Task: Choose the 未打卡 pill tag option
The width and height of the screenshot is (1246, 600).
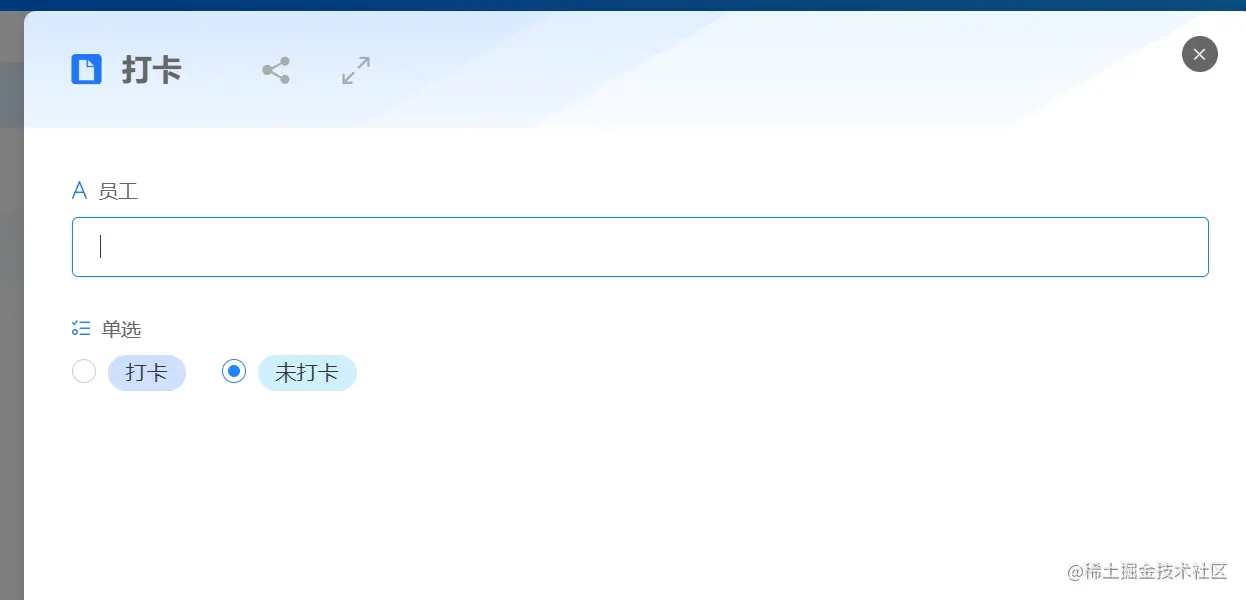Action: point(307,373)
